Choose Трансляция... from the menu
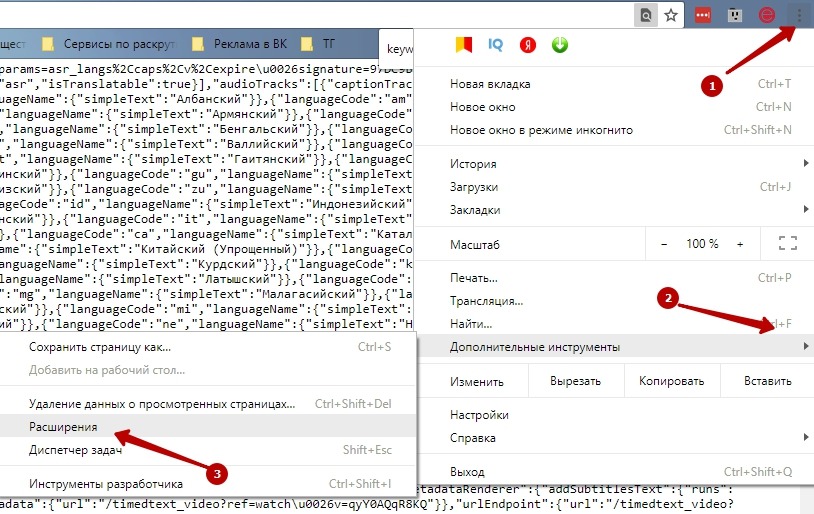This screenshot has height=514, width=814. 615,301
